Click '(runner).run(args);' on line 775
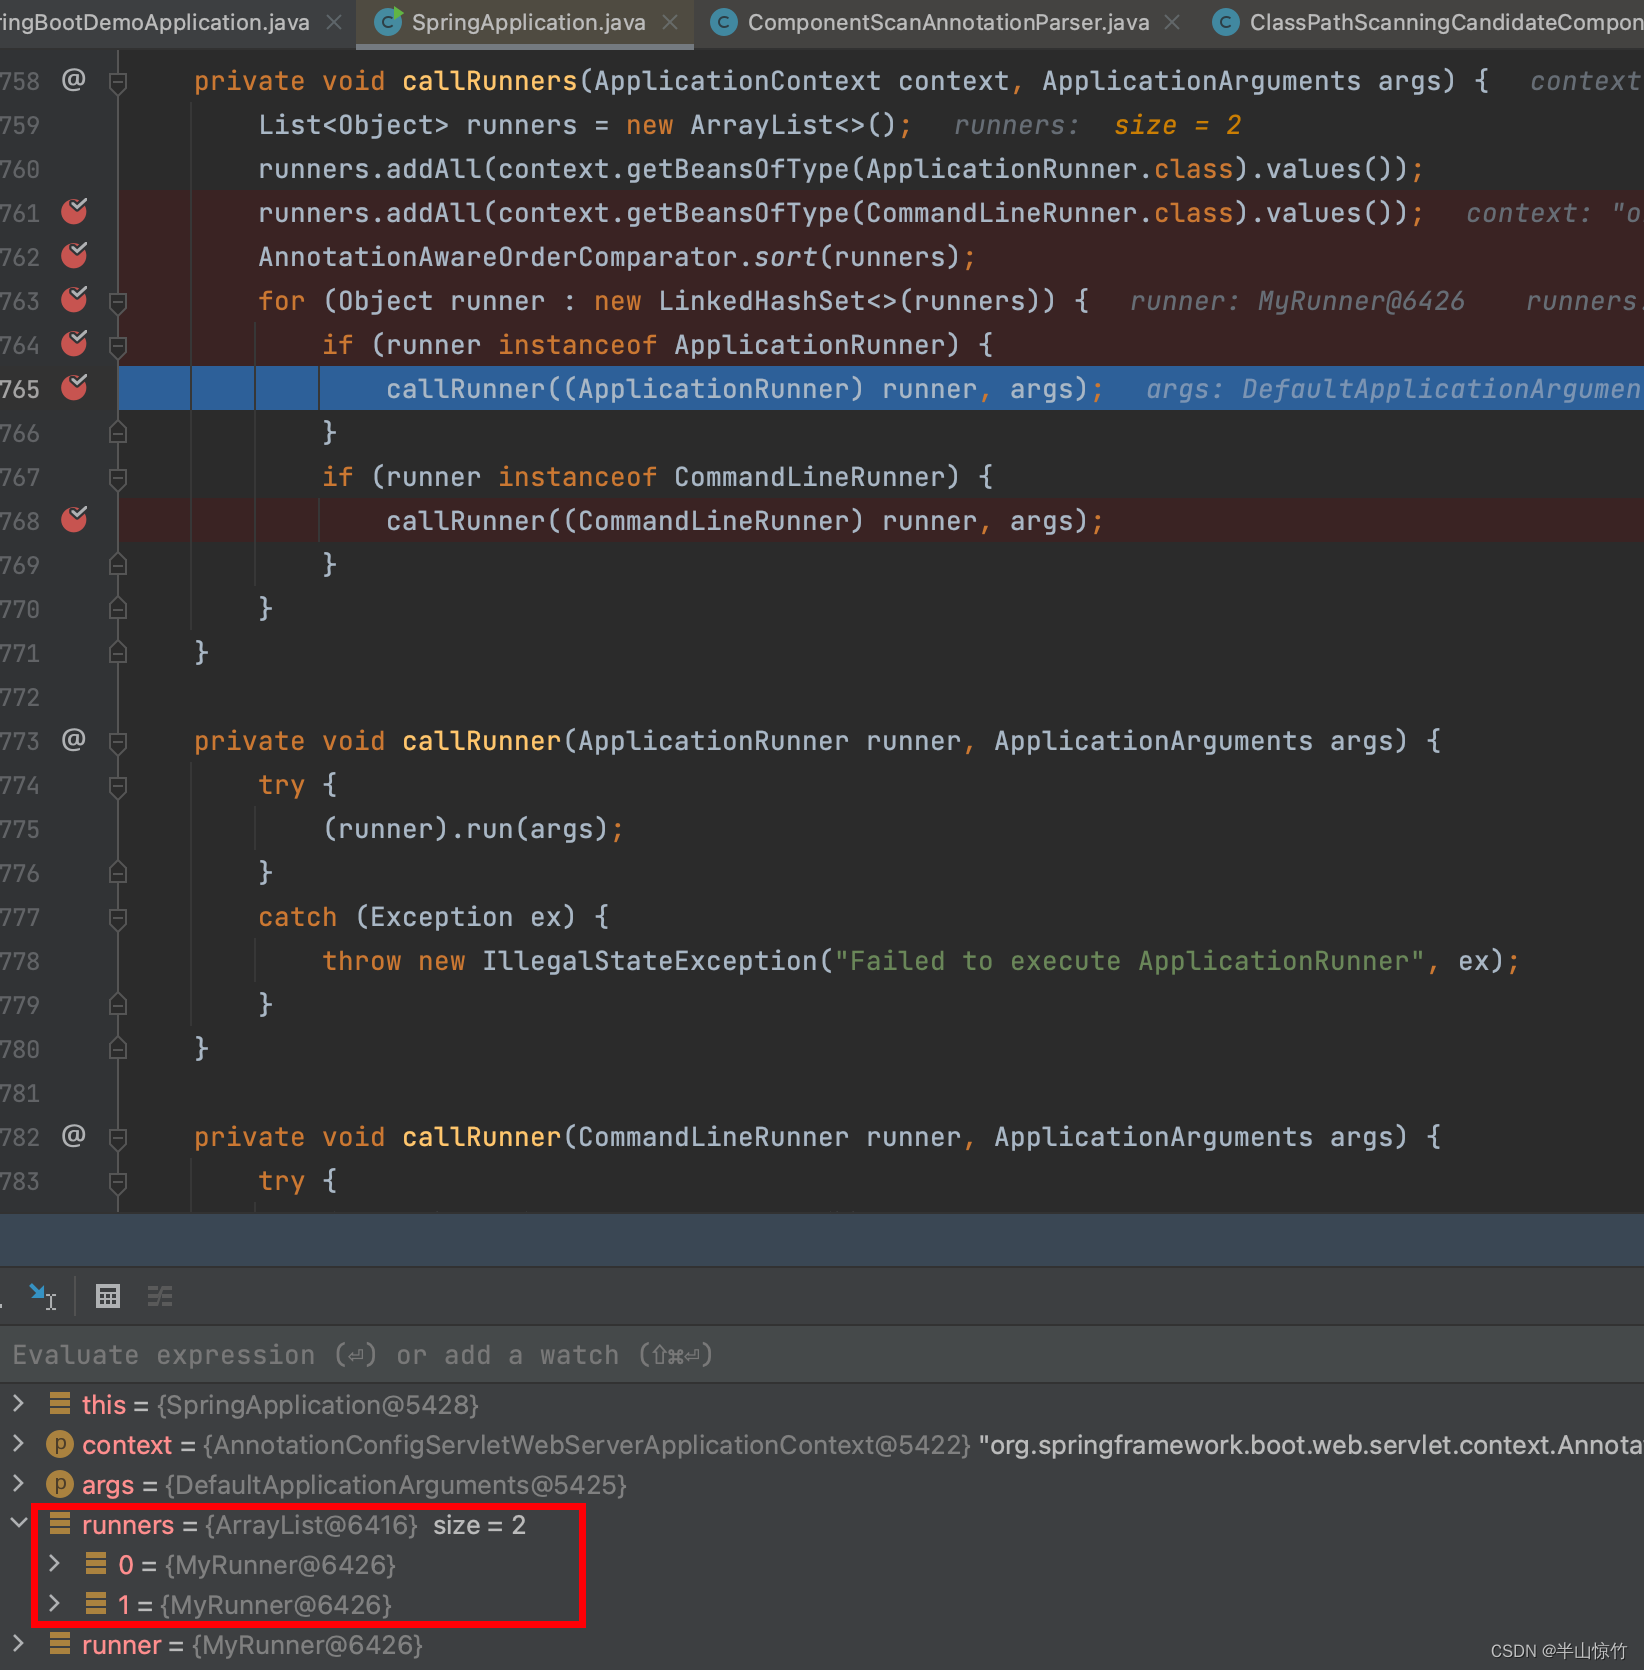 point(472,829)
